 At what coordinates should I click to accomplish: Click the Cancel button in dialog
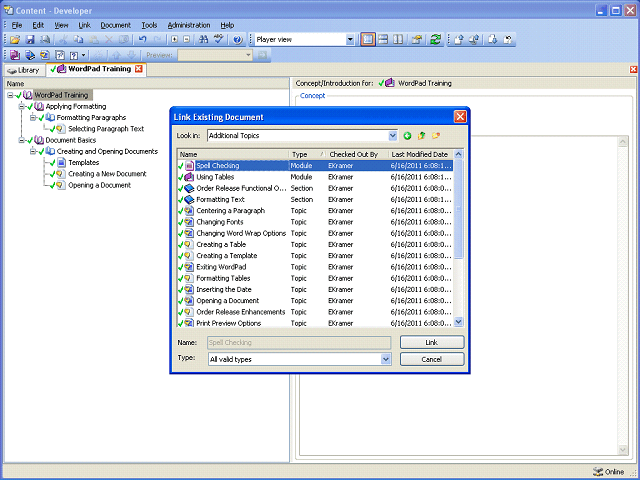[x=432, y=360]
